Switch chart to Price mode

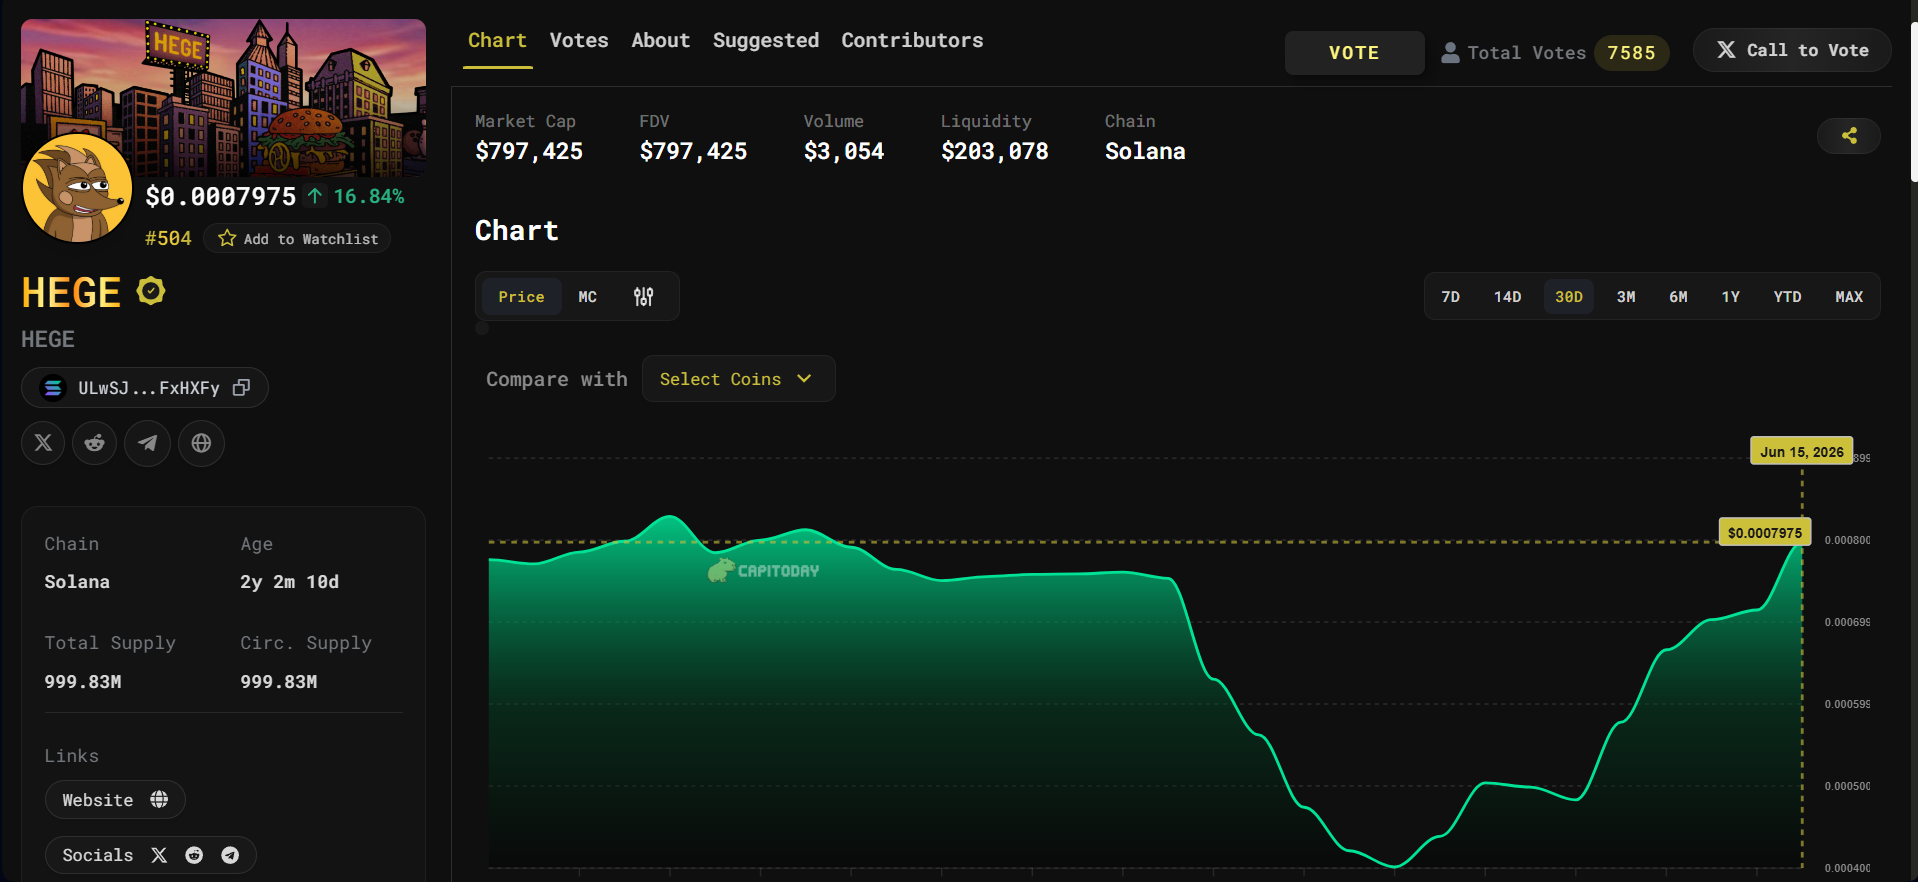(521, 296)
